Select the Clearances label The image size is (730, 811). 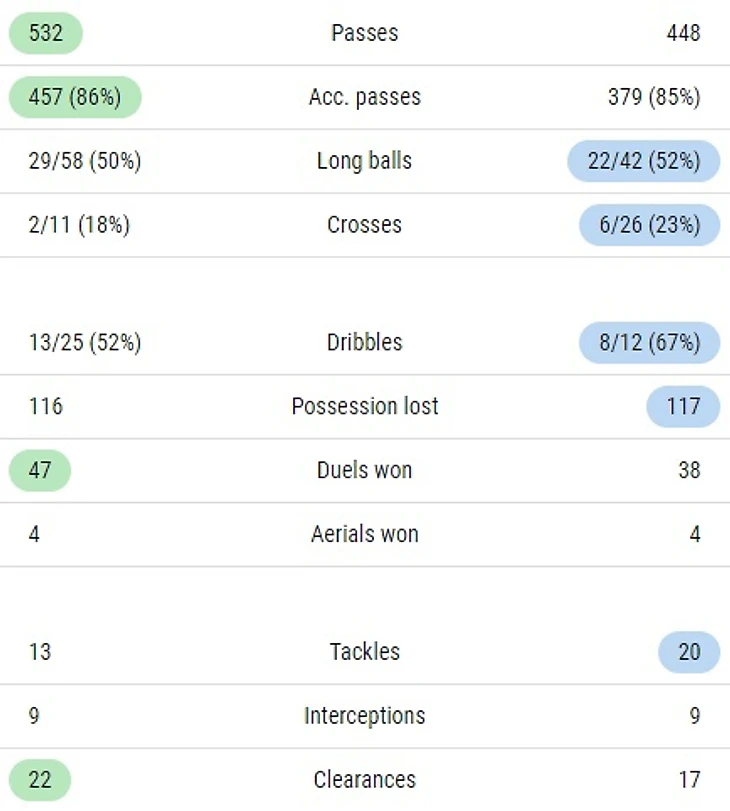point(364,780)
